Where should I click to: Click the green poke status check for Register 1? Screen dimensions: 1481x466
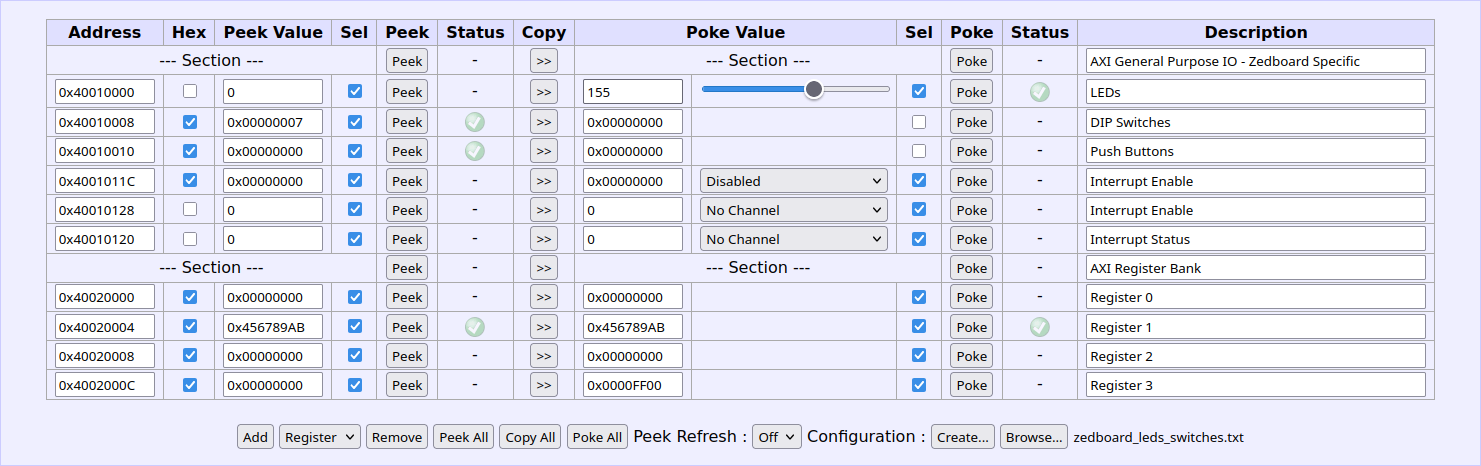[x=1040, y=327]
